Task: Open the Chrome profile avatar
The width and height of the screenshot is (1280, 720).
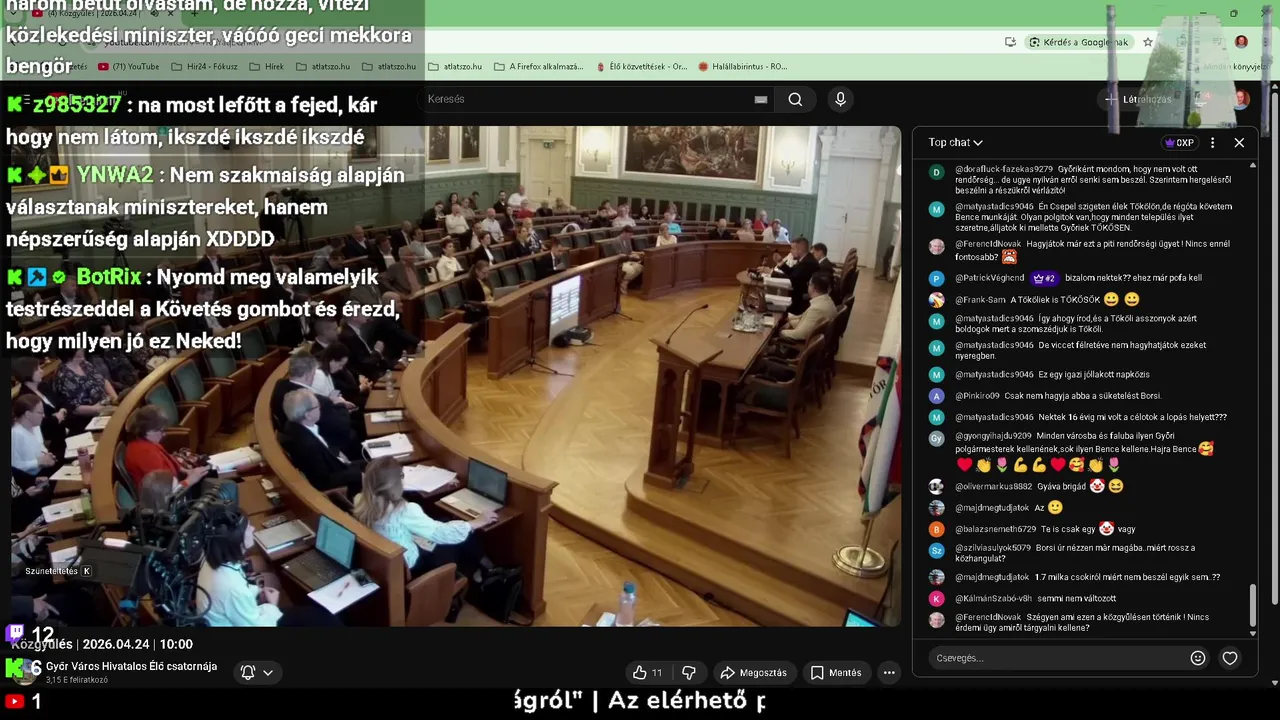Action: 1241,42
